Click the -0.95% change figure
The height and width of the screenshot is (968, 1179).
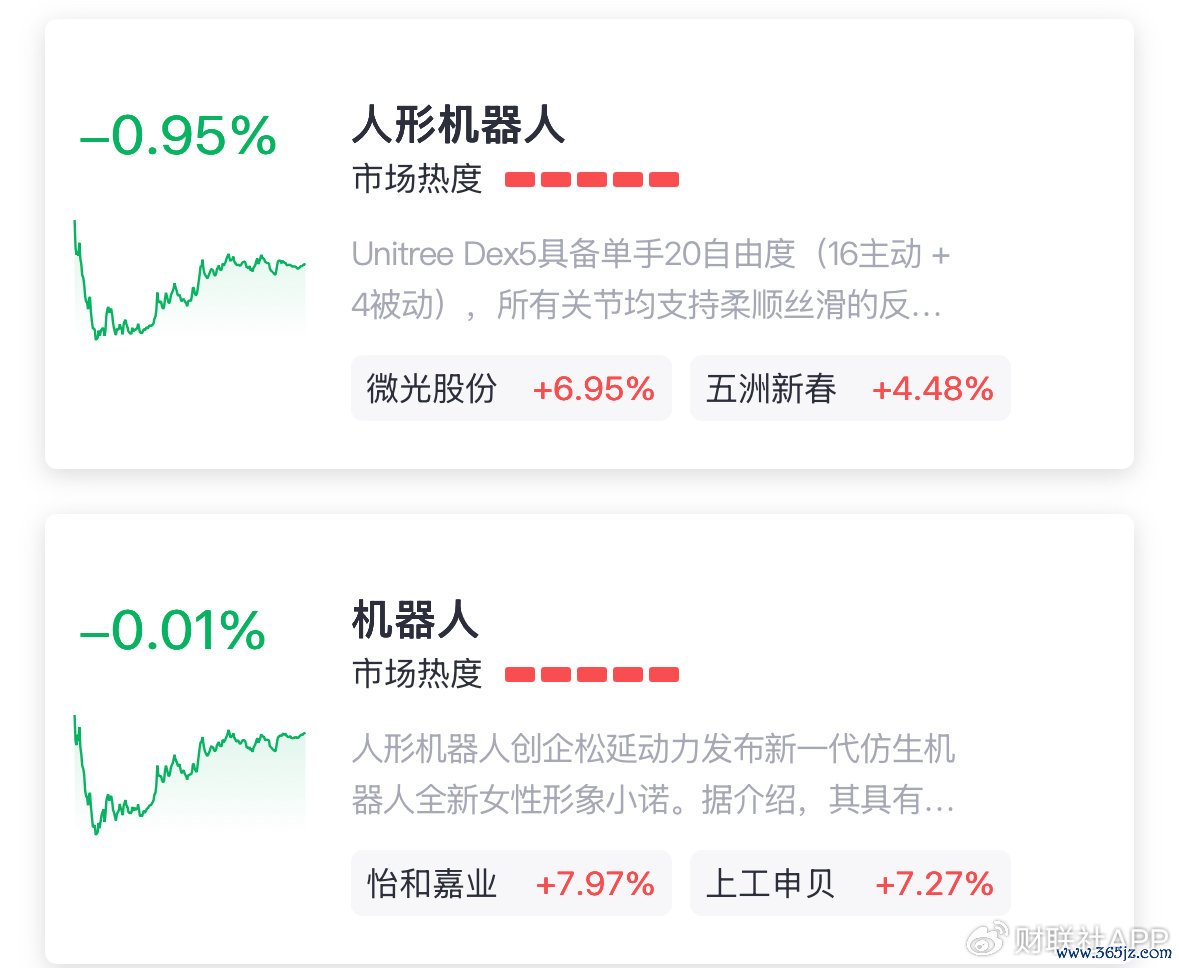click(178, 136)
